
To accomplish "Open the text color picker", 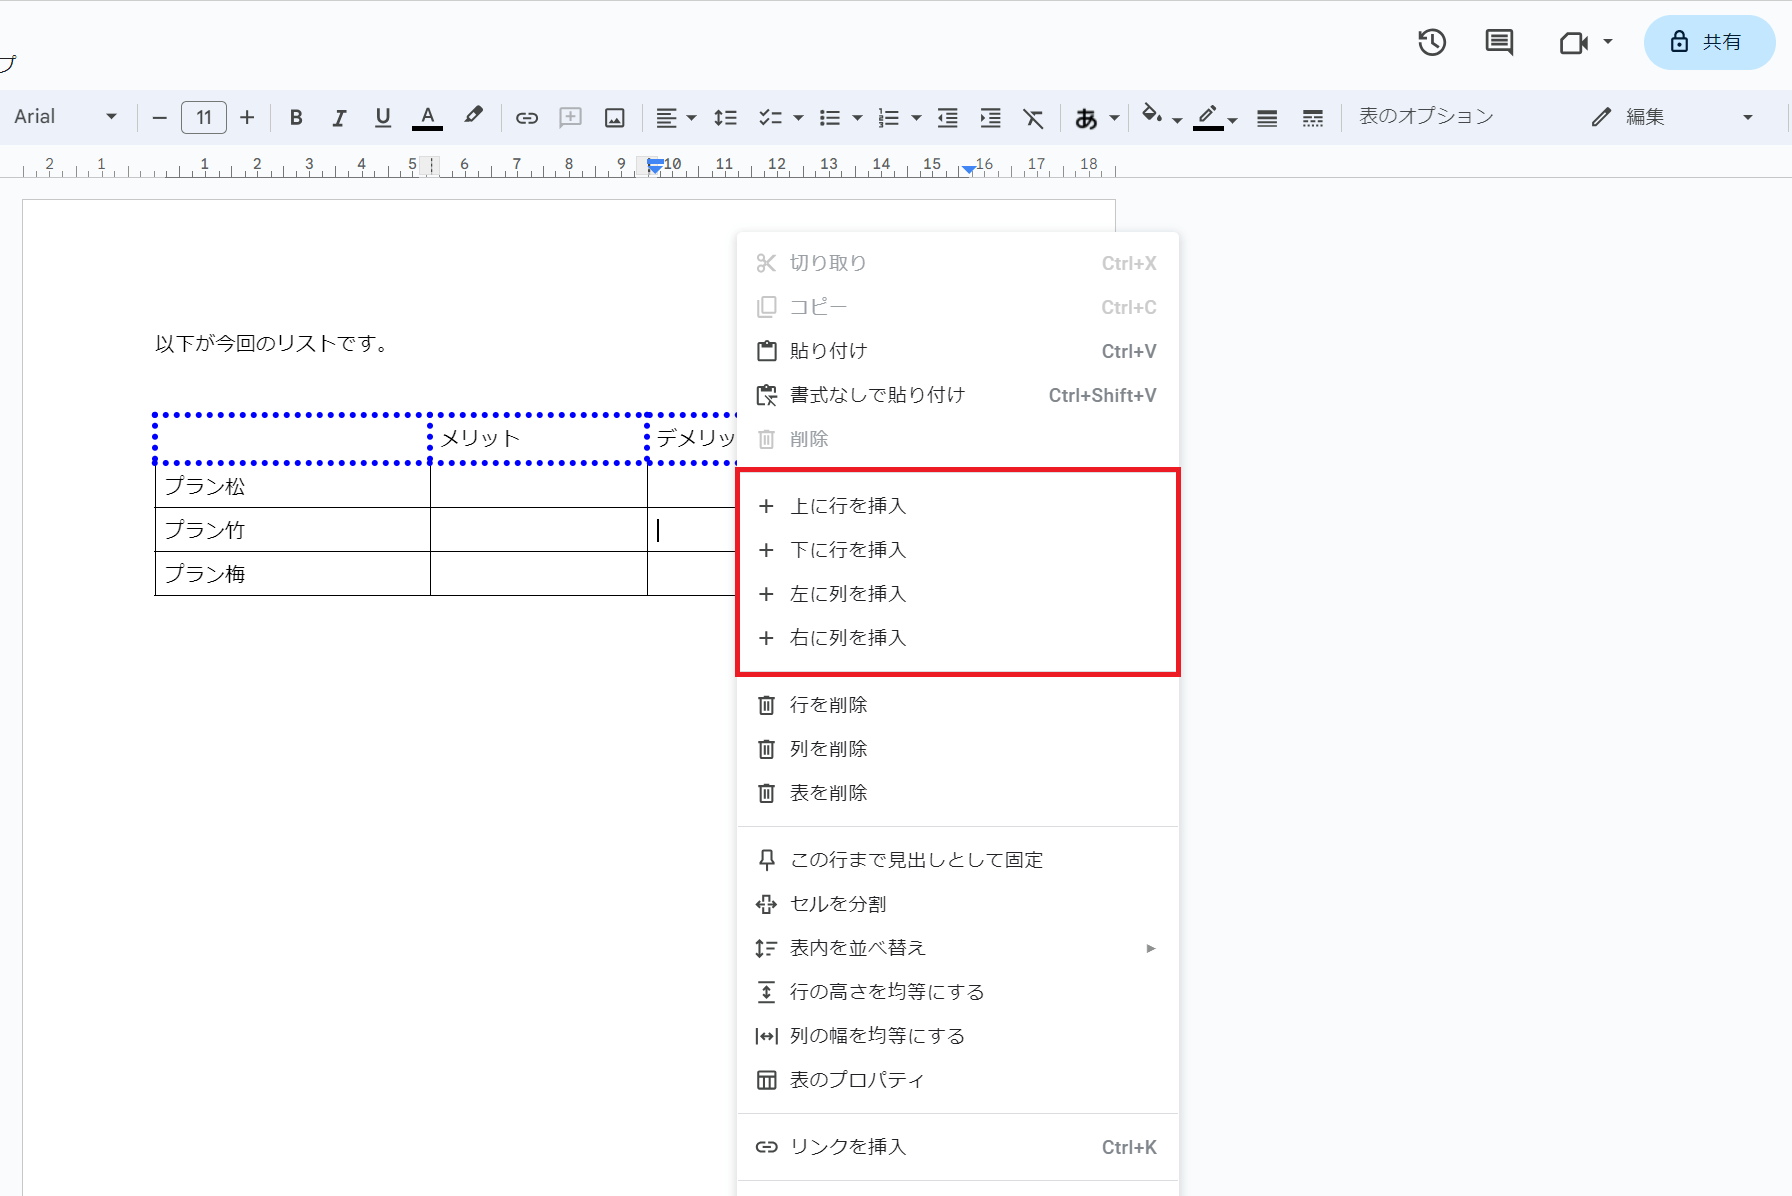I will pyautogui.click(x=427, y=118).
